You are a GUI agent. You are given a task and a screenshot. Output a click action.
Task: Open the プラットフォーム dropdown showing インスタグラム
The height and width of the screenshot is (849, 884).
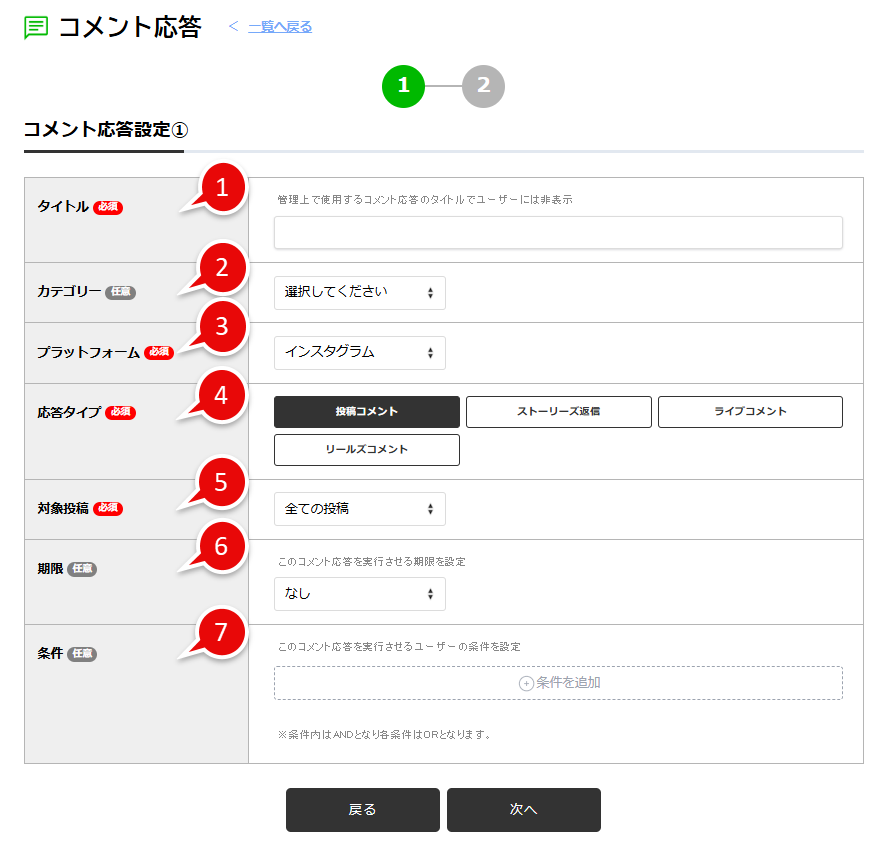coord(359,352)
